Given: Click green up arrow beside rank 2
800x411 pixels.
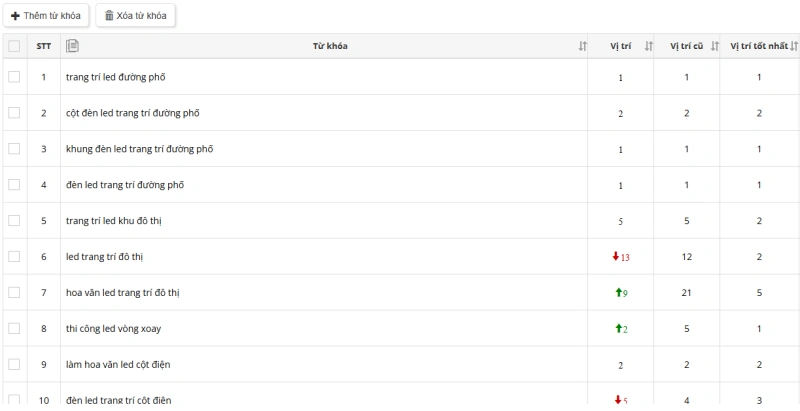Looking at the screenshot, I should pos(619,329).
